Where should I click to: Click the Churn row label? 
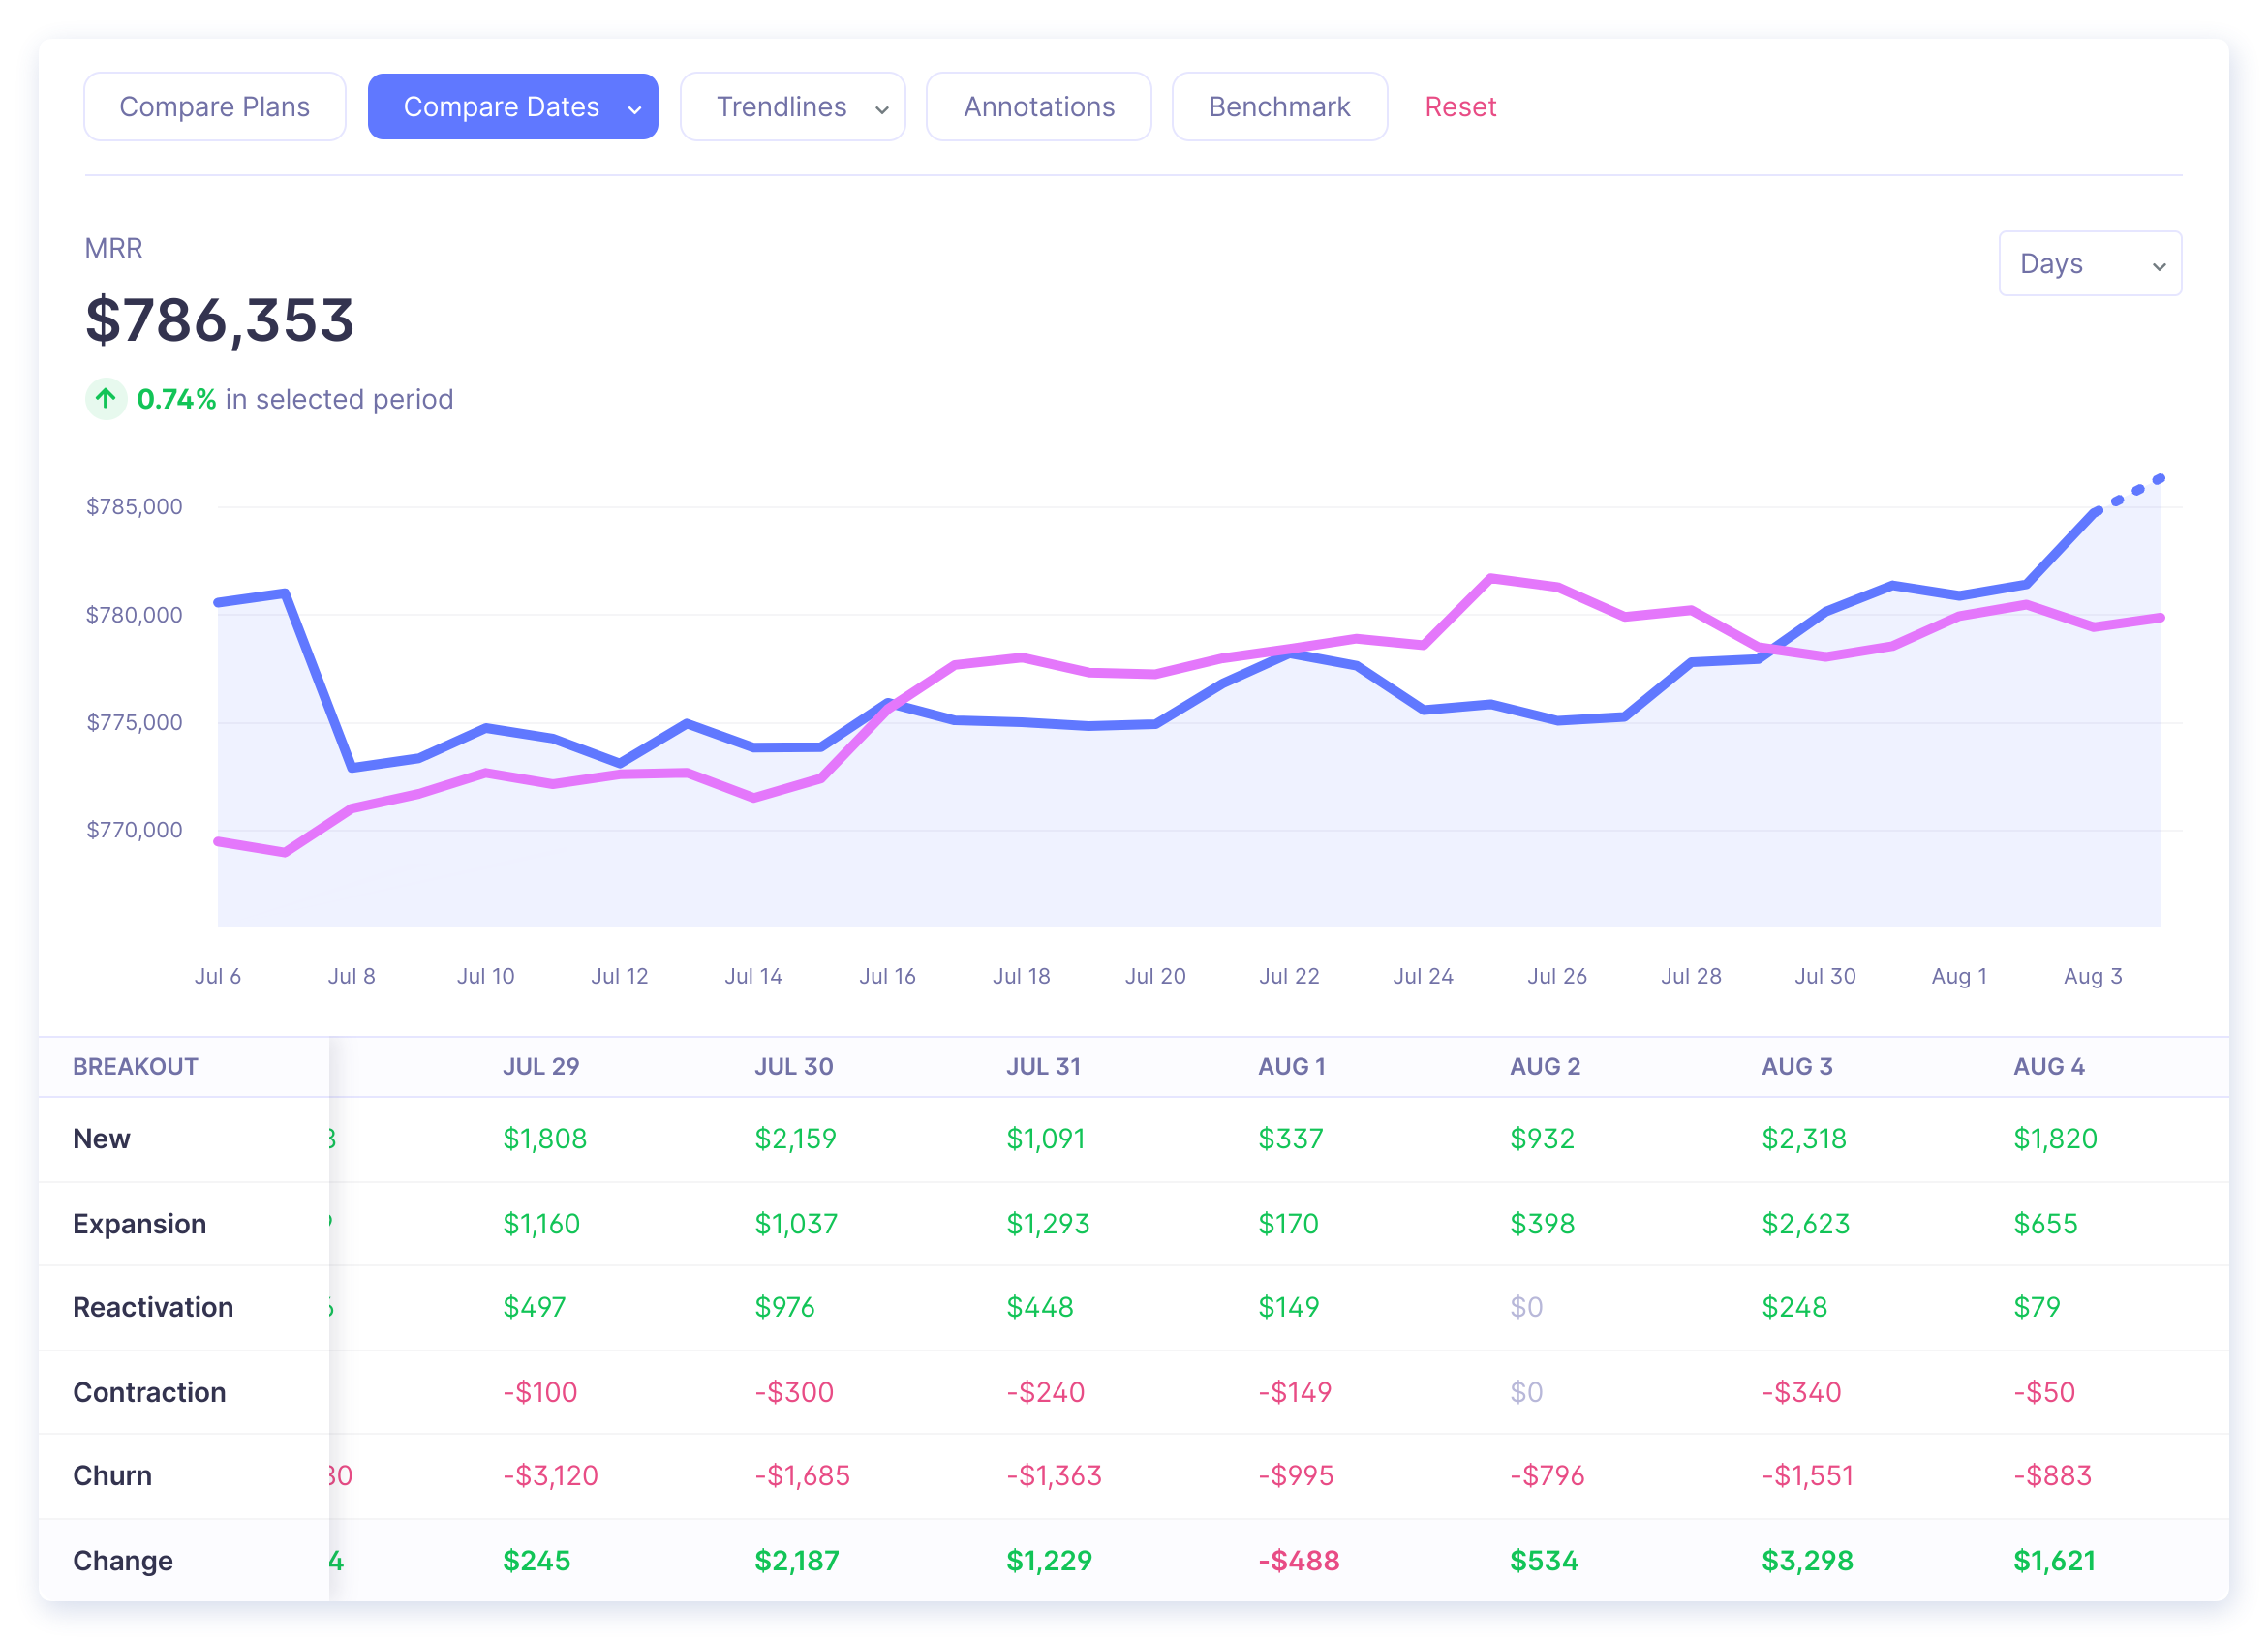tap(112, 1475)
